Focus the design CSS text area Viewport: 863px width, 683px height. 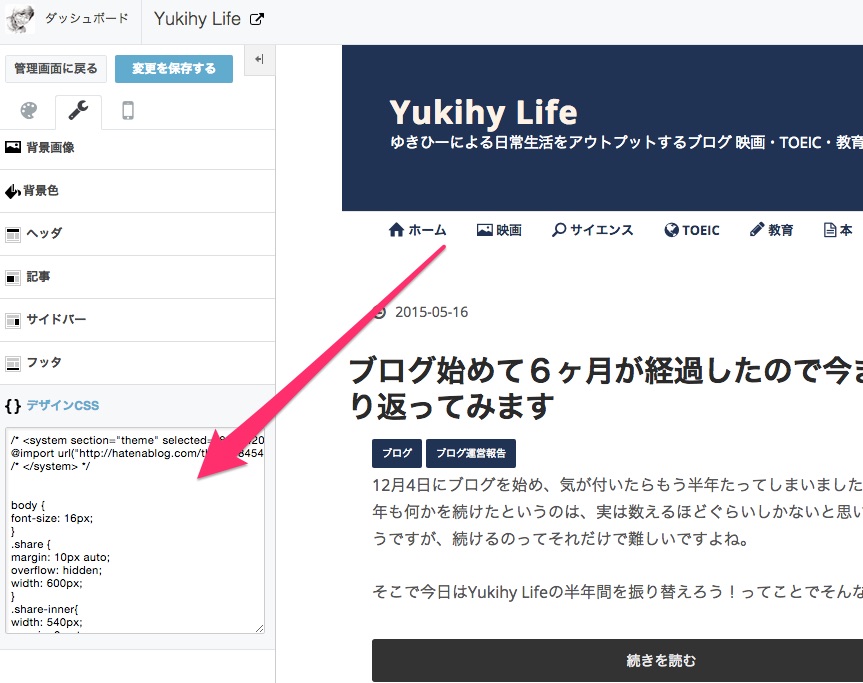point(135,530)
